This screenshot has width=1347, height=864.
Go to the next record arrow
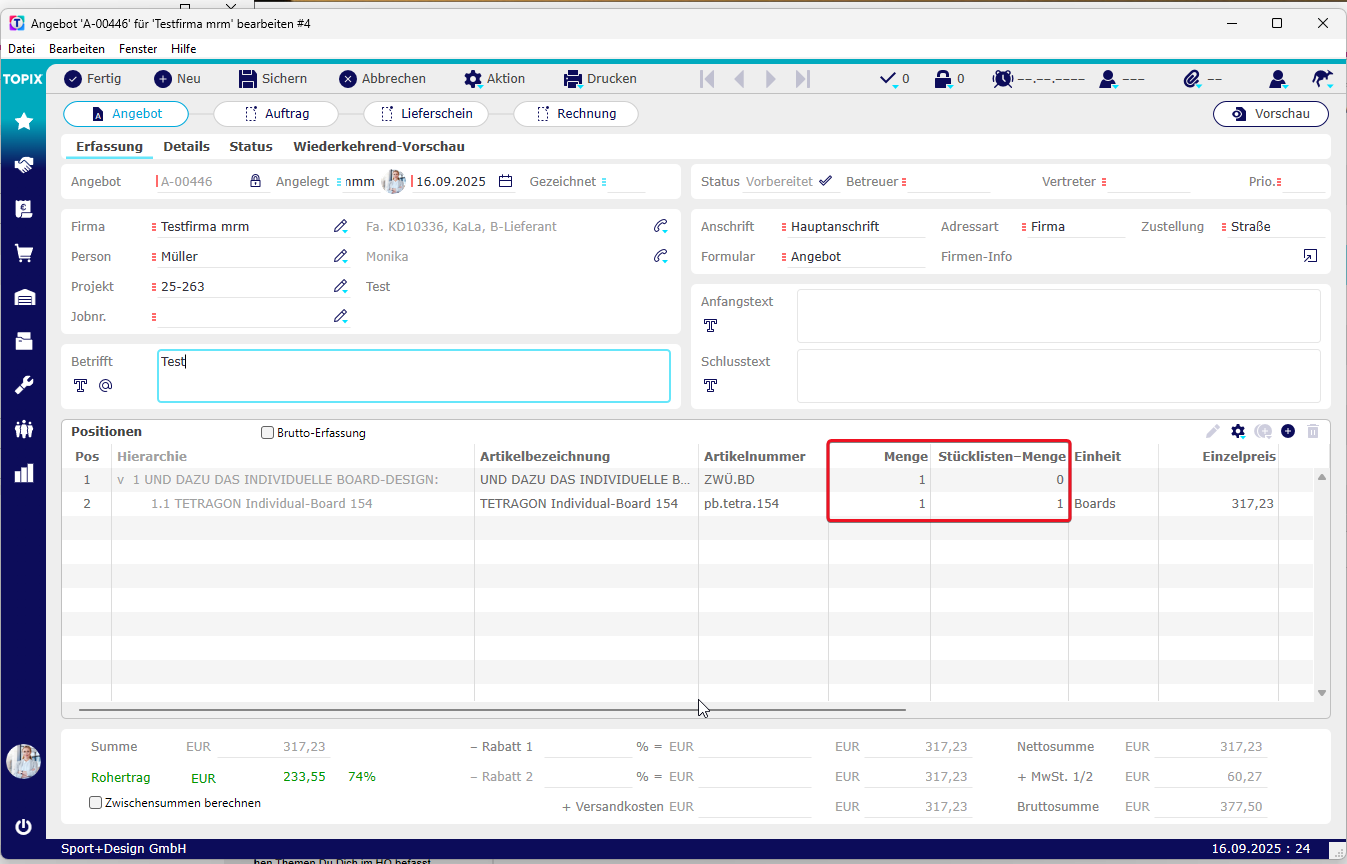click(x=771, y=79)
